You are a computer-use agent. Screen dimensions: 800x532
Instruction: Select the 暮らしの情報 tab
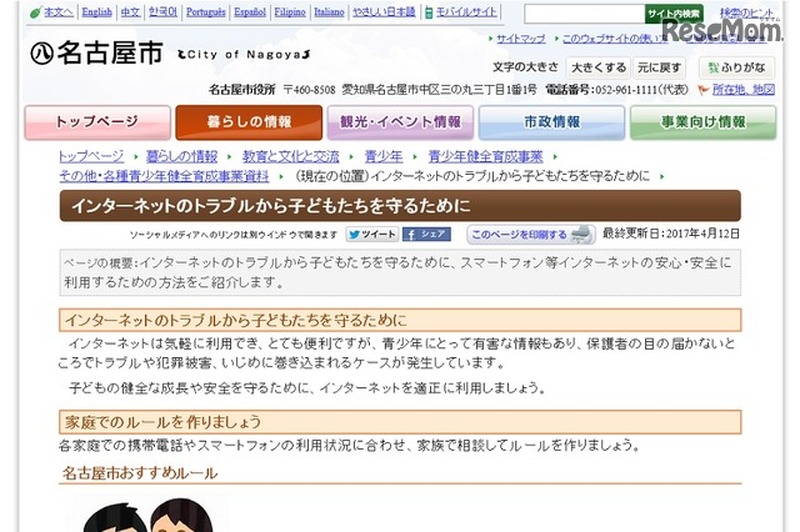click(249, 122)
